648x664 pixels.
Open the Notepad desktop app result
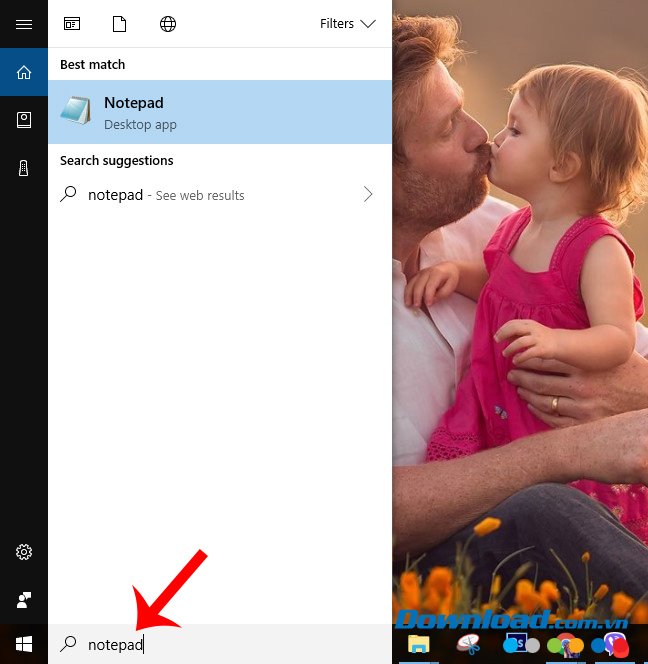pos(220,112)
